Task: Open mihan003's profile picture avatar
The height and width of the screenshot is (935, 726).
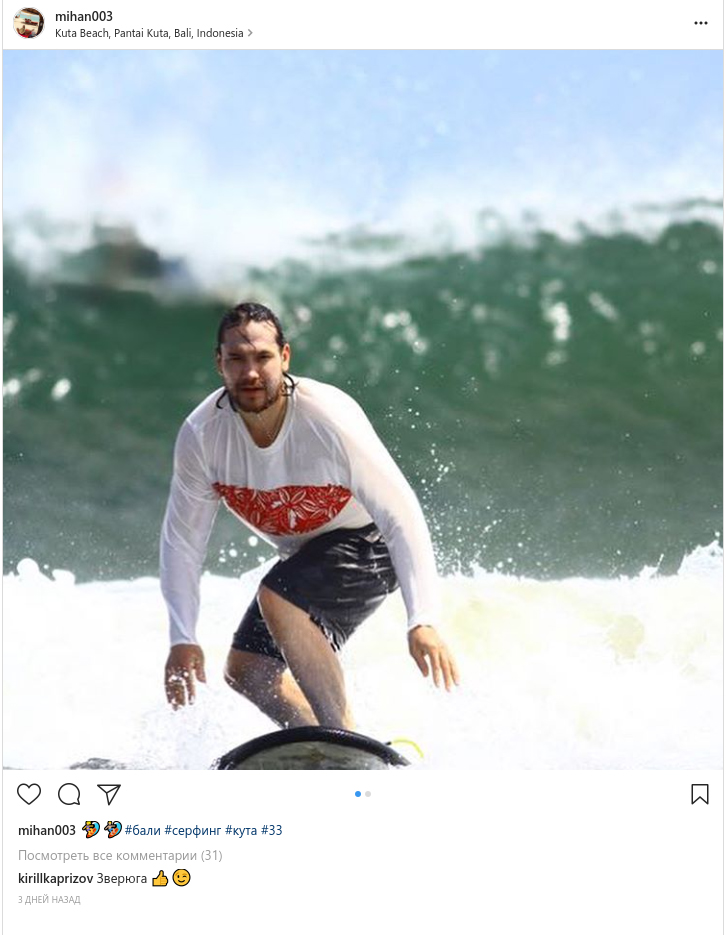Action: [29, 23]
